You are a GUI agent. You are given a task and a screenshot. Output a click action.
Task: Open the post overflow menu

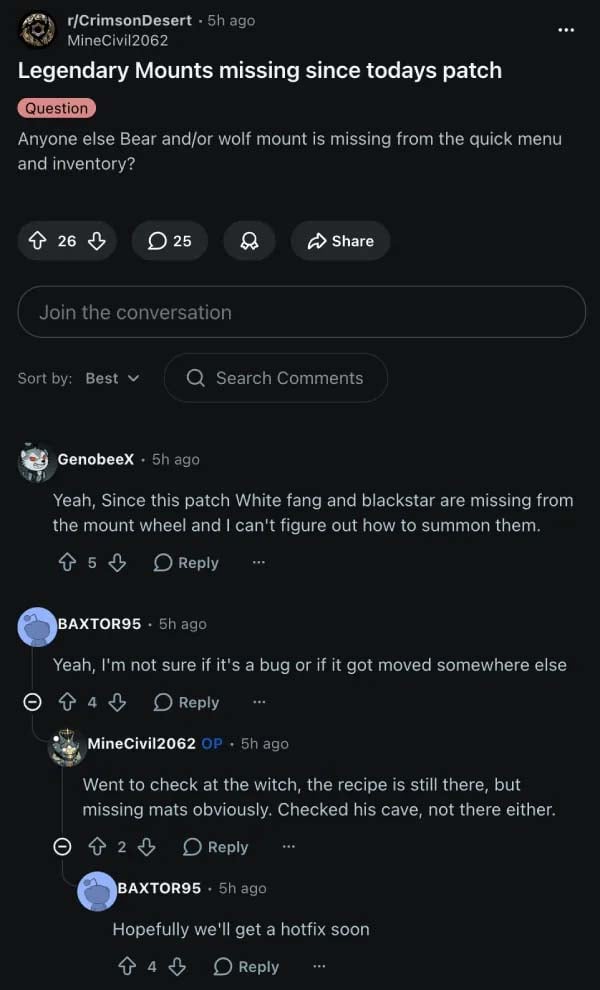(566, 30)
